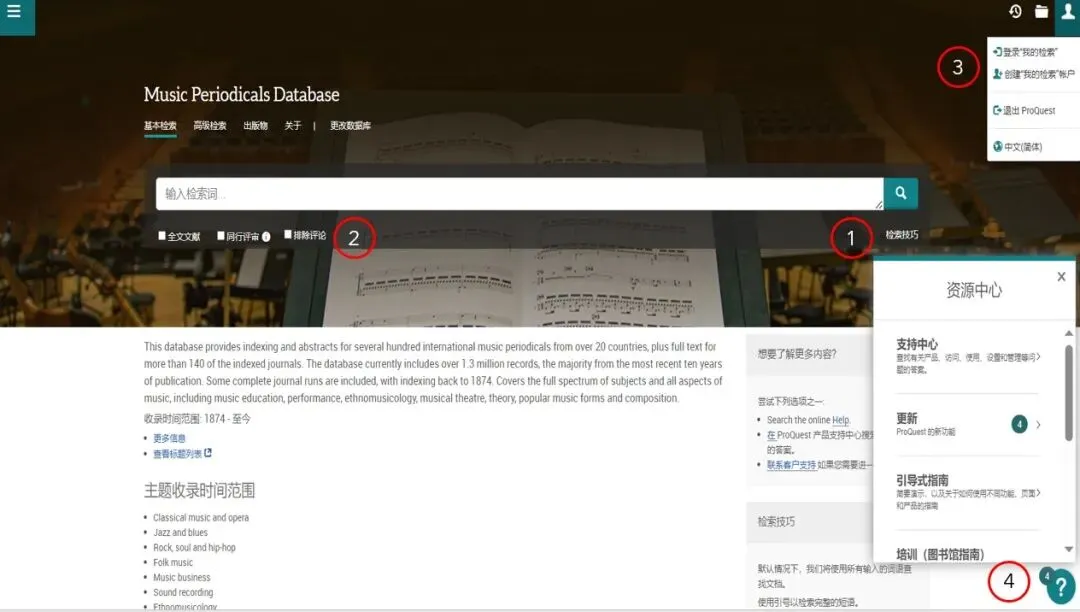
Task: Click the 输入检索词 search field
Action: coord(520,193)
